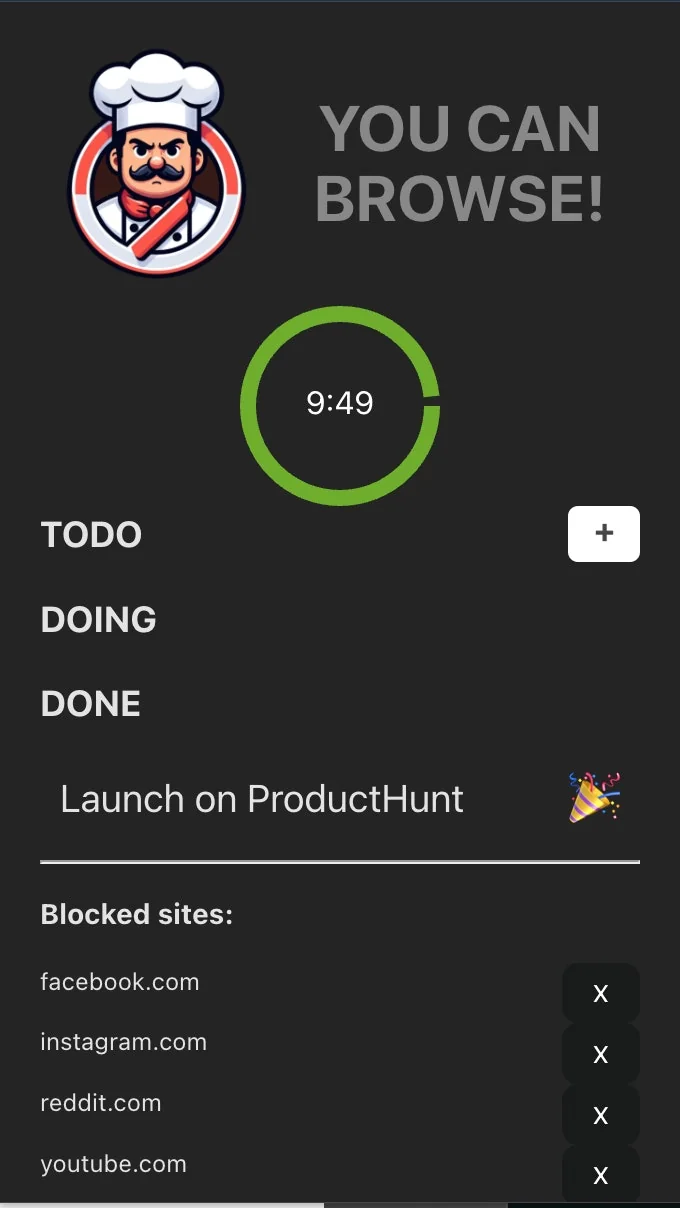Click the YOU CAN BROWSE heading
The height and width of the screenshot is (1208, 680).
tap(460, 164)
